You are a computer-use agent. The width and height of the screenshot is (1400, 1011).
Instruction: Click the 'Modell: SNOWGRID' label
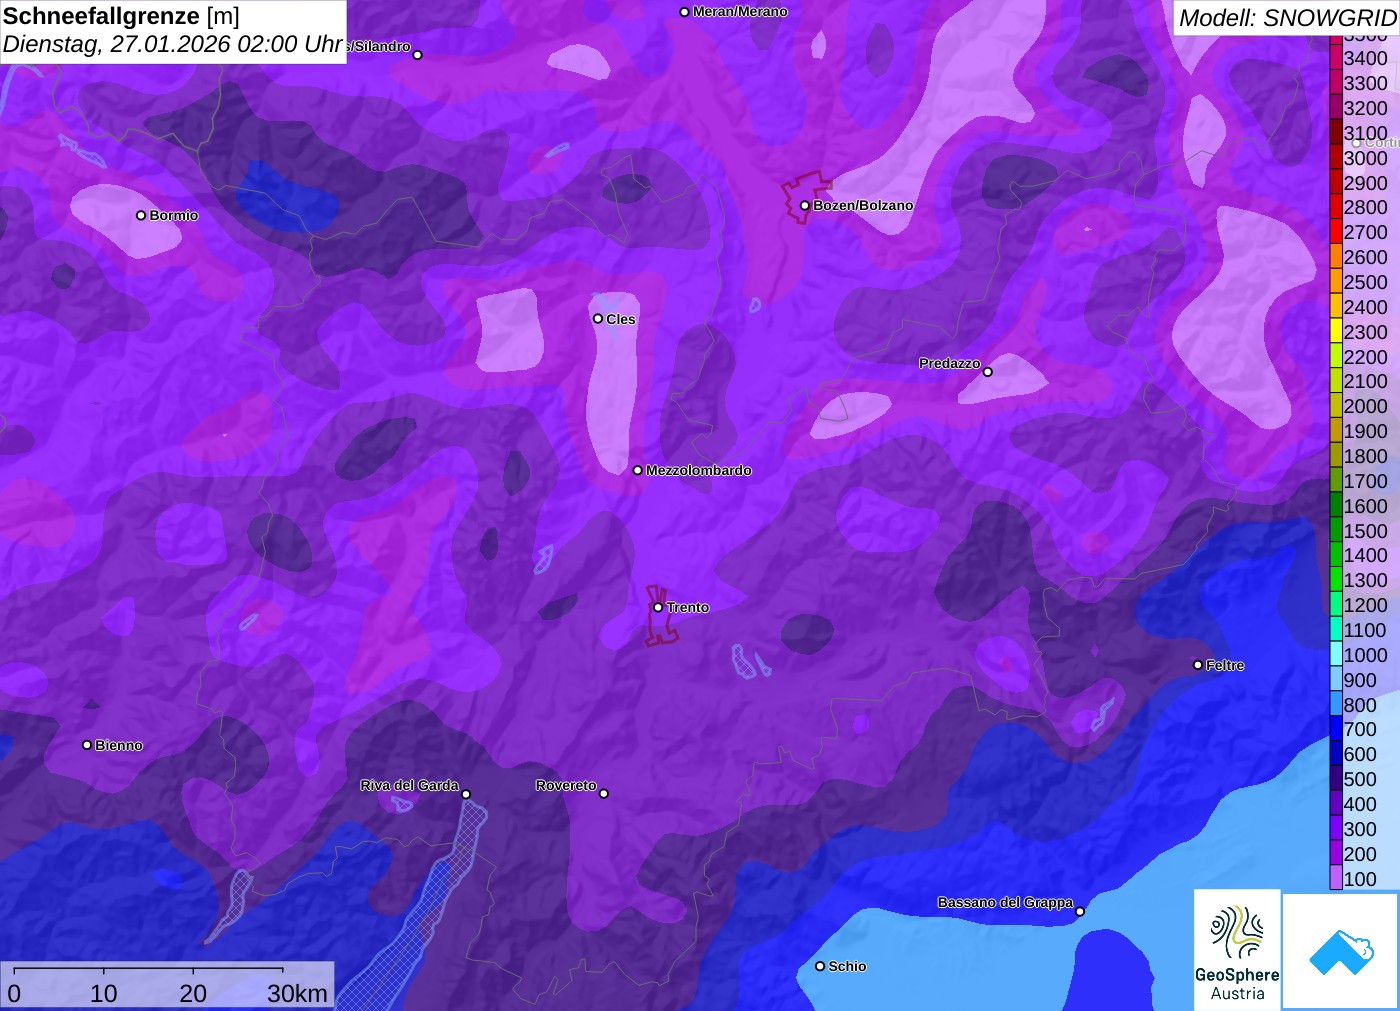click(1287, 18)
